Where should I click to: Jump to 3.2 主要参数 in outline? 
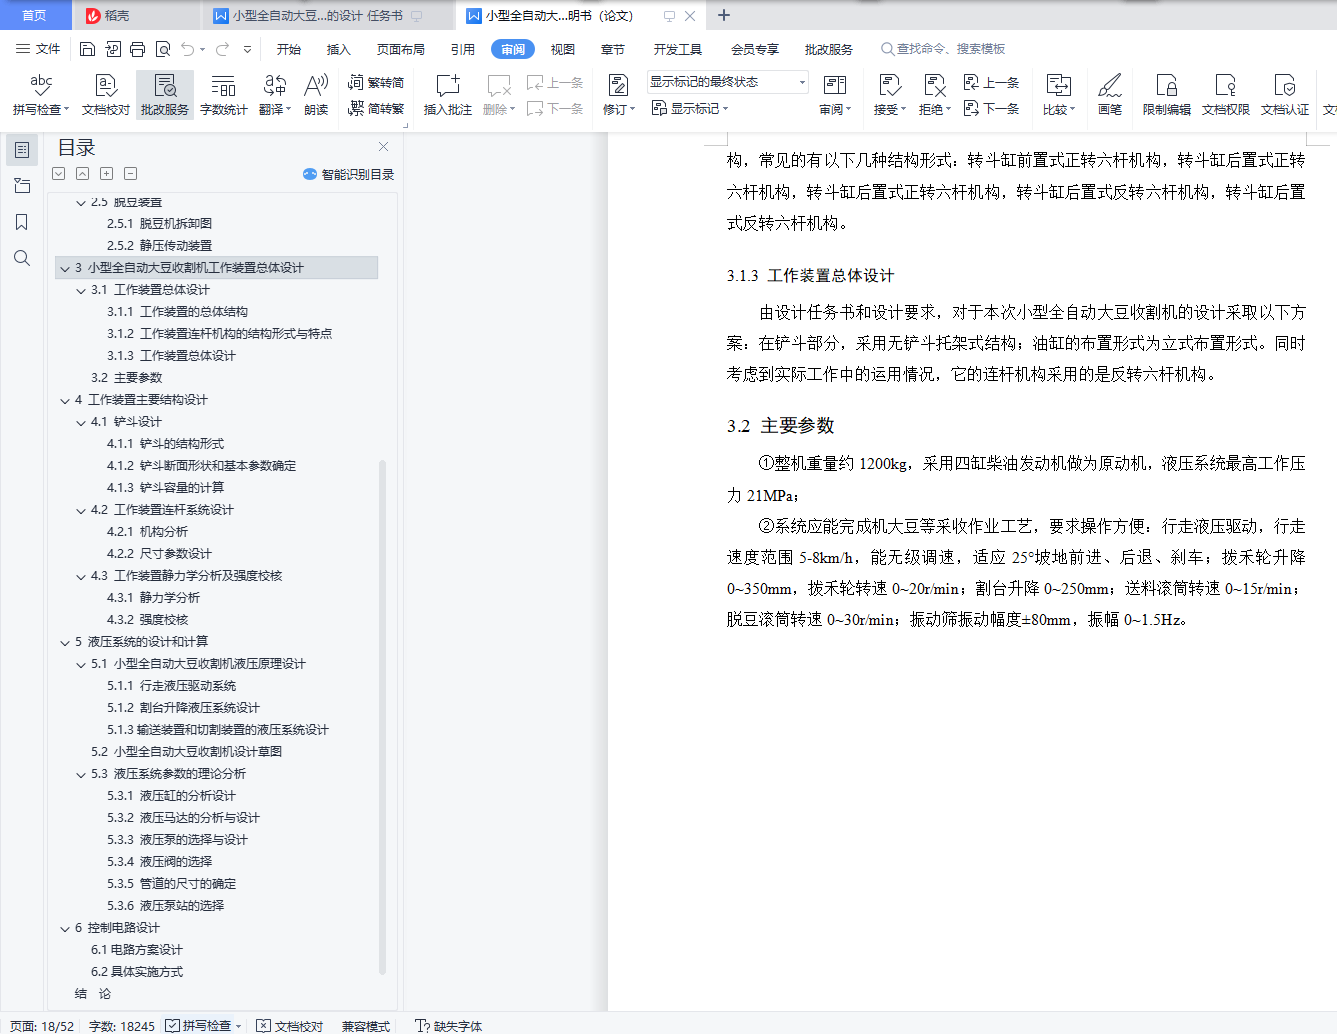(x=126, y=378)
